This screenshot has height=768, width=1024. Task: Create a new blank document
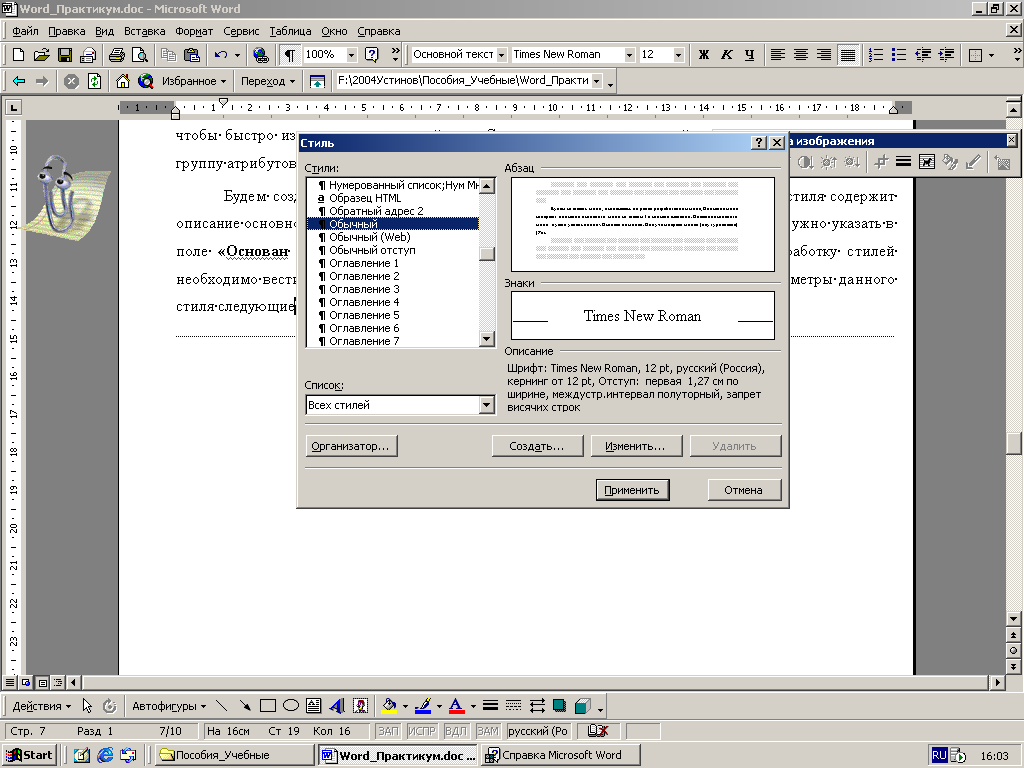[x=18, y=55]
